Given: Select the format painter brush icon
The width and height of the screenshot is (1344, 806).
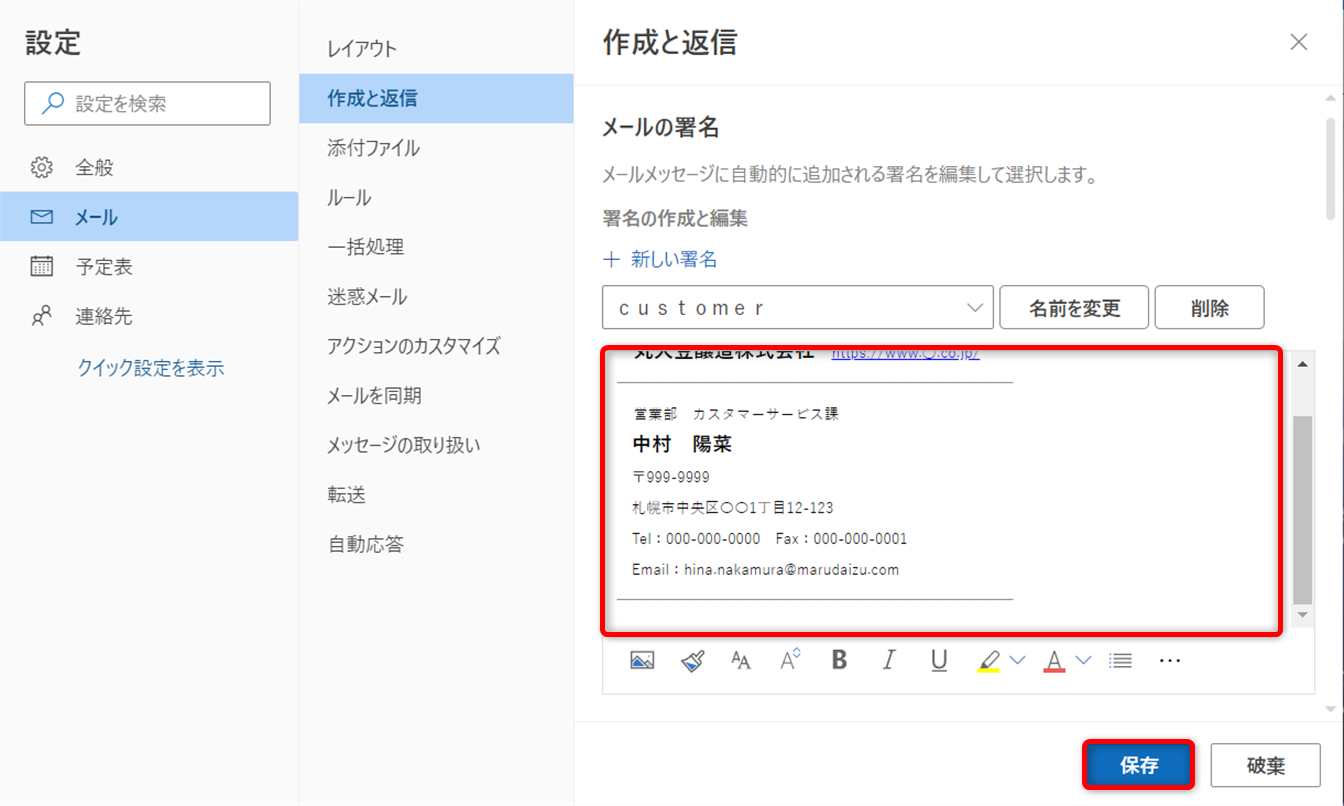Looking at the screenshot, I should tap(693, 660).
